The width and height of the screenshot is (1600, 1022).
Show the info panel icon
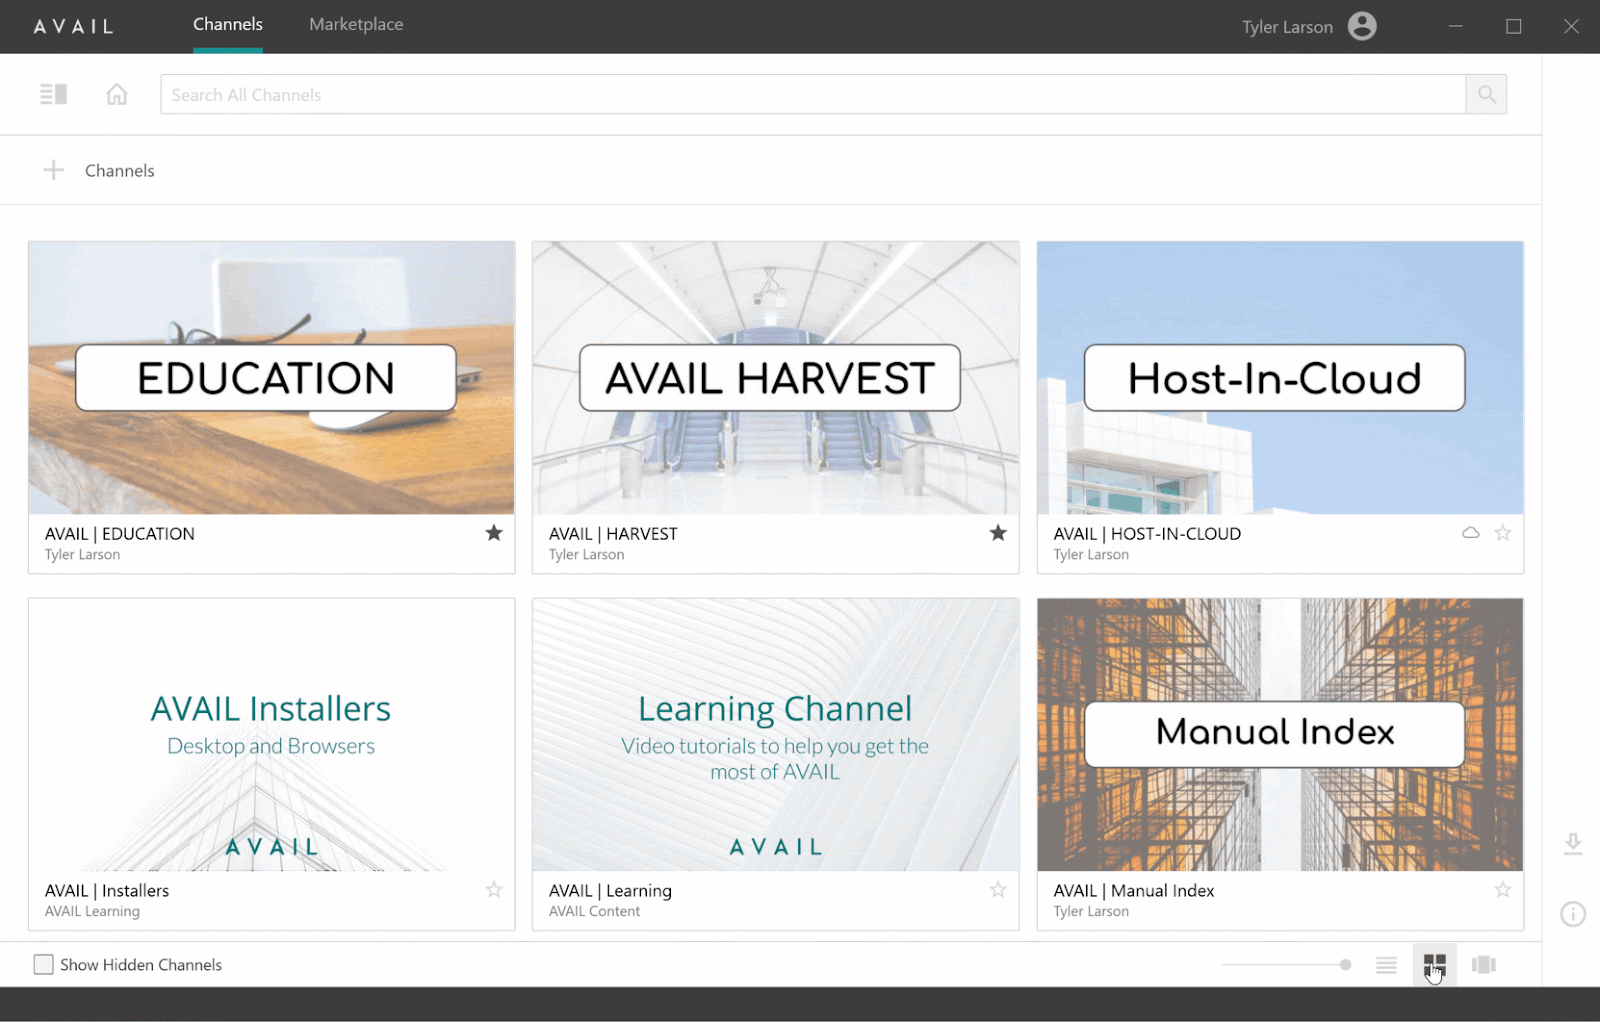point(1573,914)
